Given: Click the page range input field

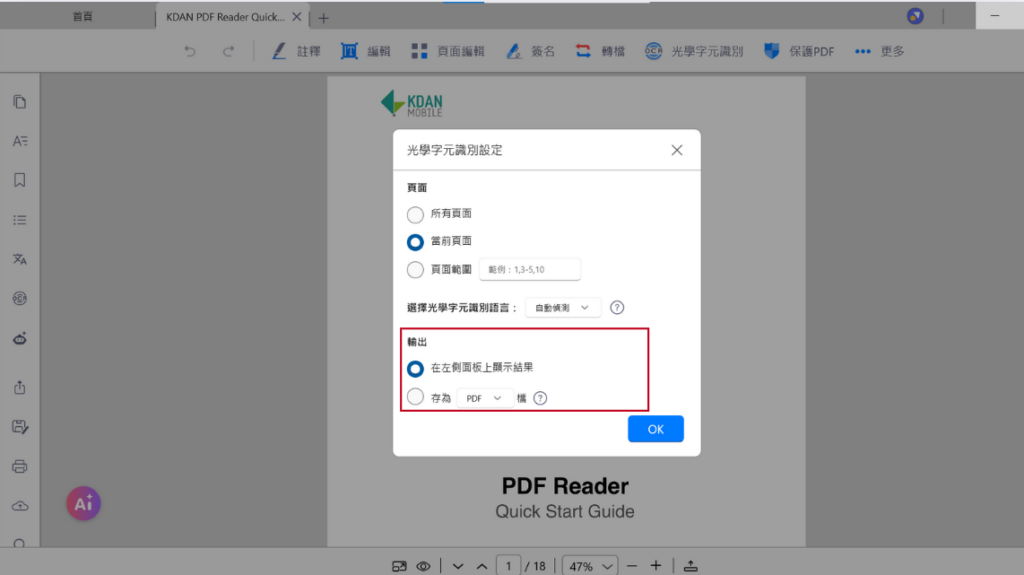Looking at the screenshot, I should pyautogui.click(x=530, y=269).
